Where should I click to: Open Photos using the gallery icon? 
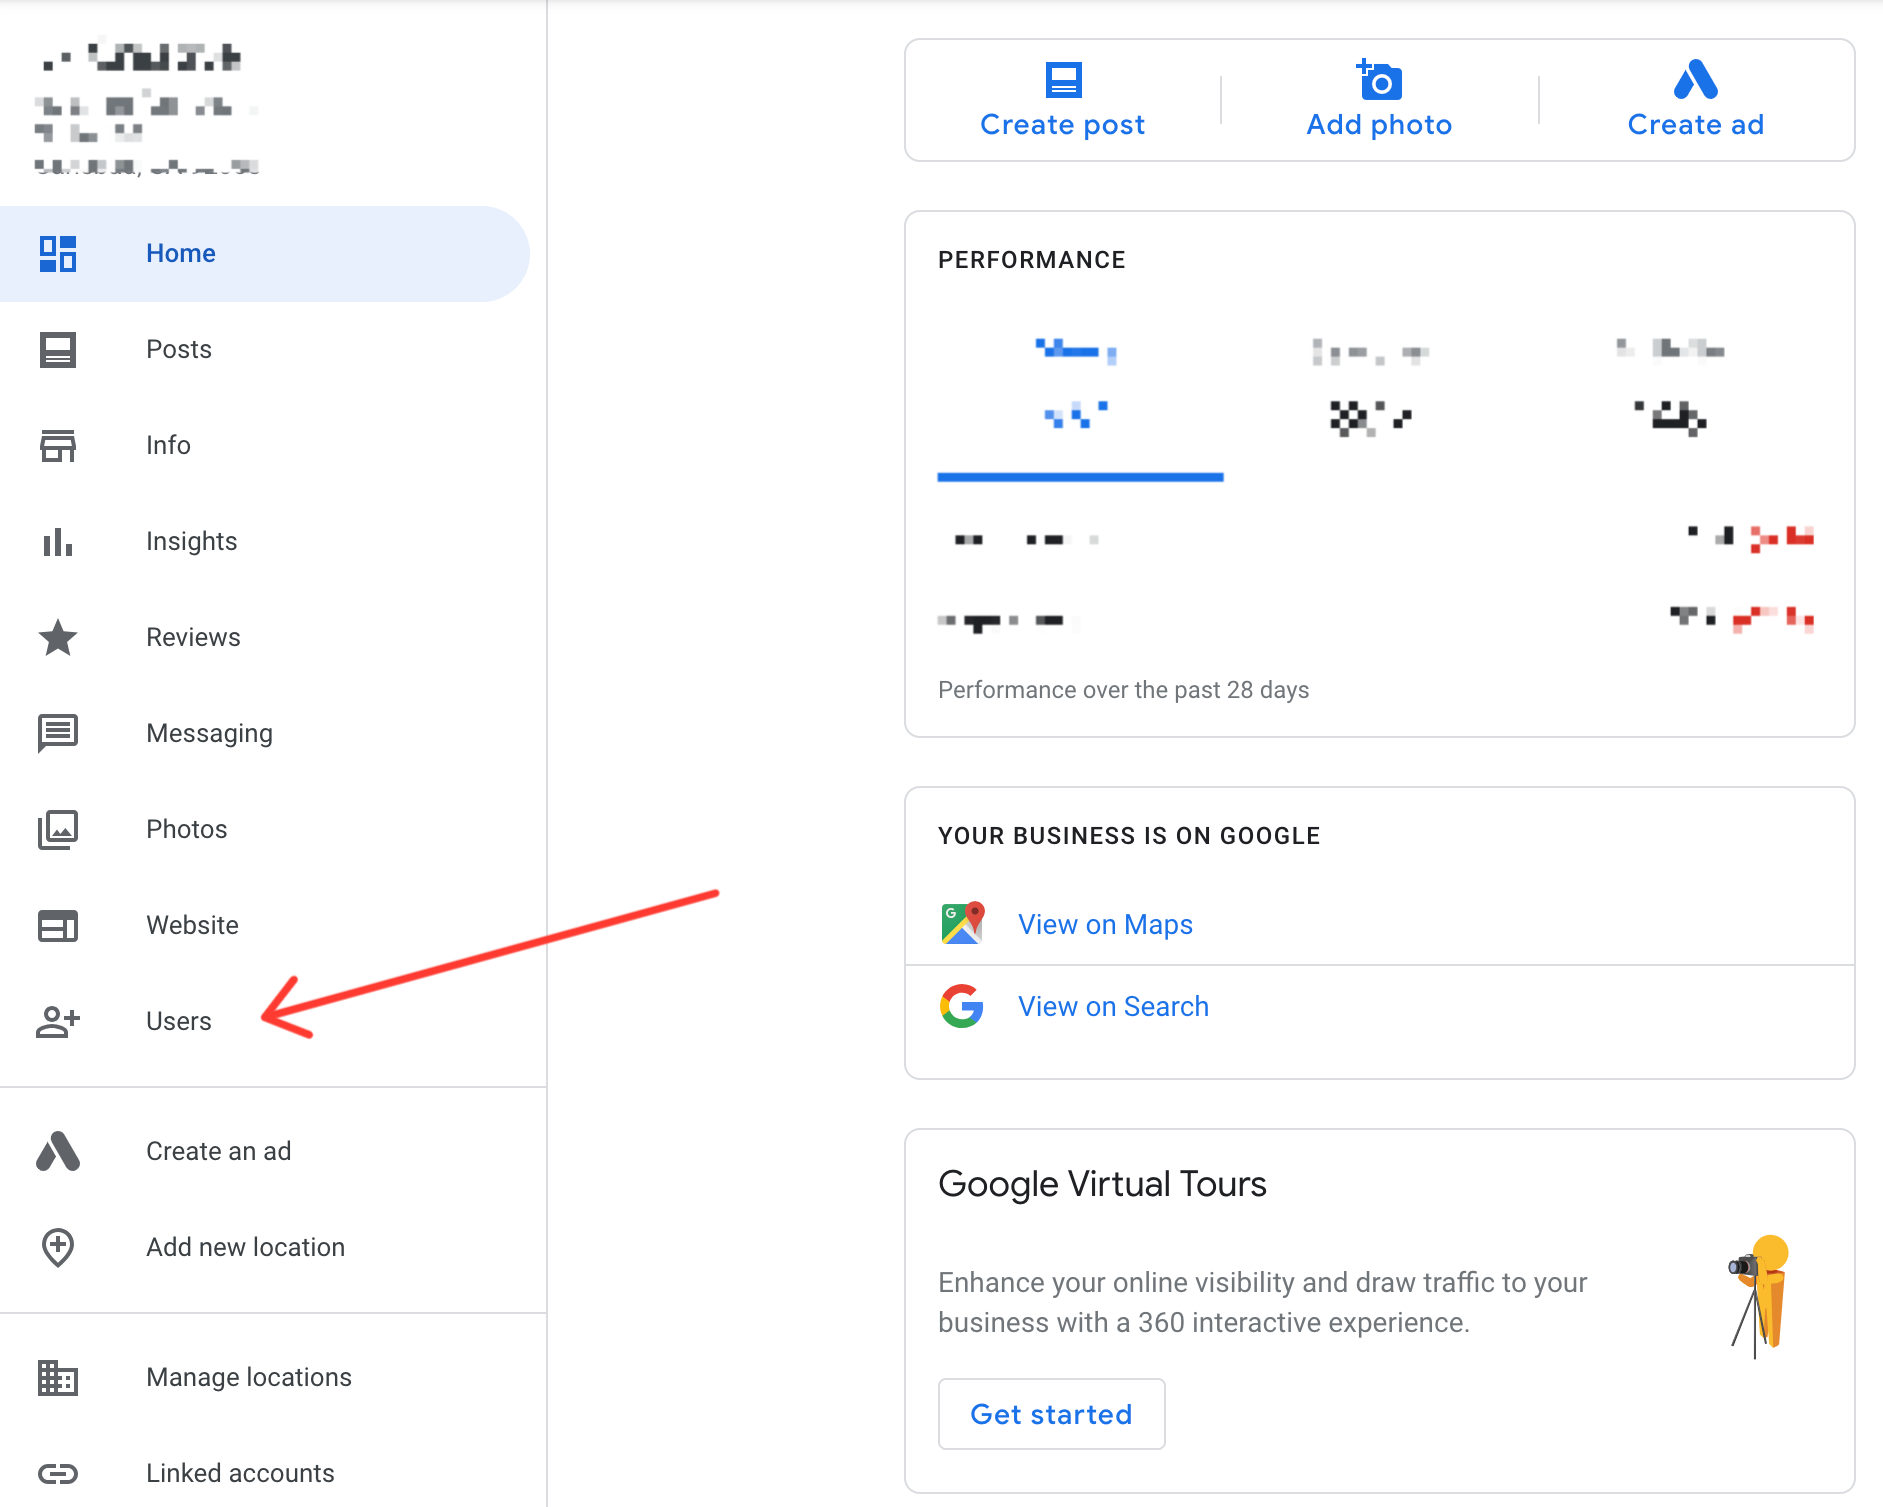tap(58, 830)
